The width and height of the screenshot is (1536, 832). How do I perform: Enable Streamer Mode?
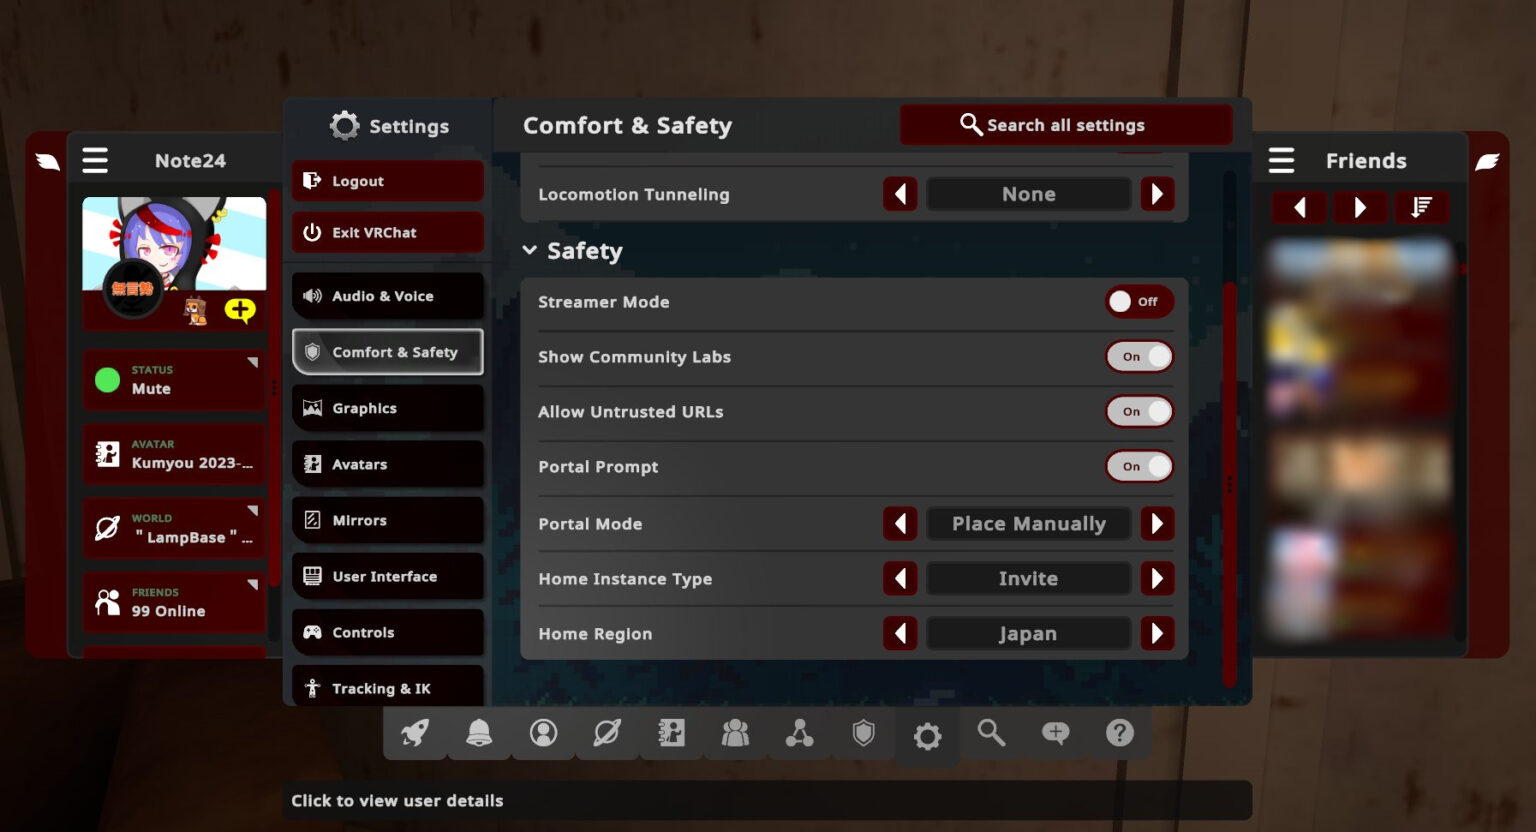point(1138,301)
